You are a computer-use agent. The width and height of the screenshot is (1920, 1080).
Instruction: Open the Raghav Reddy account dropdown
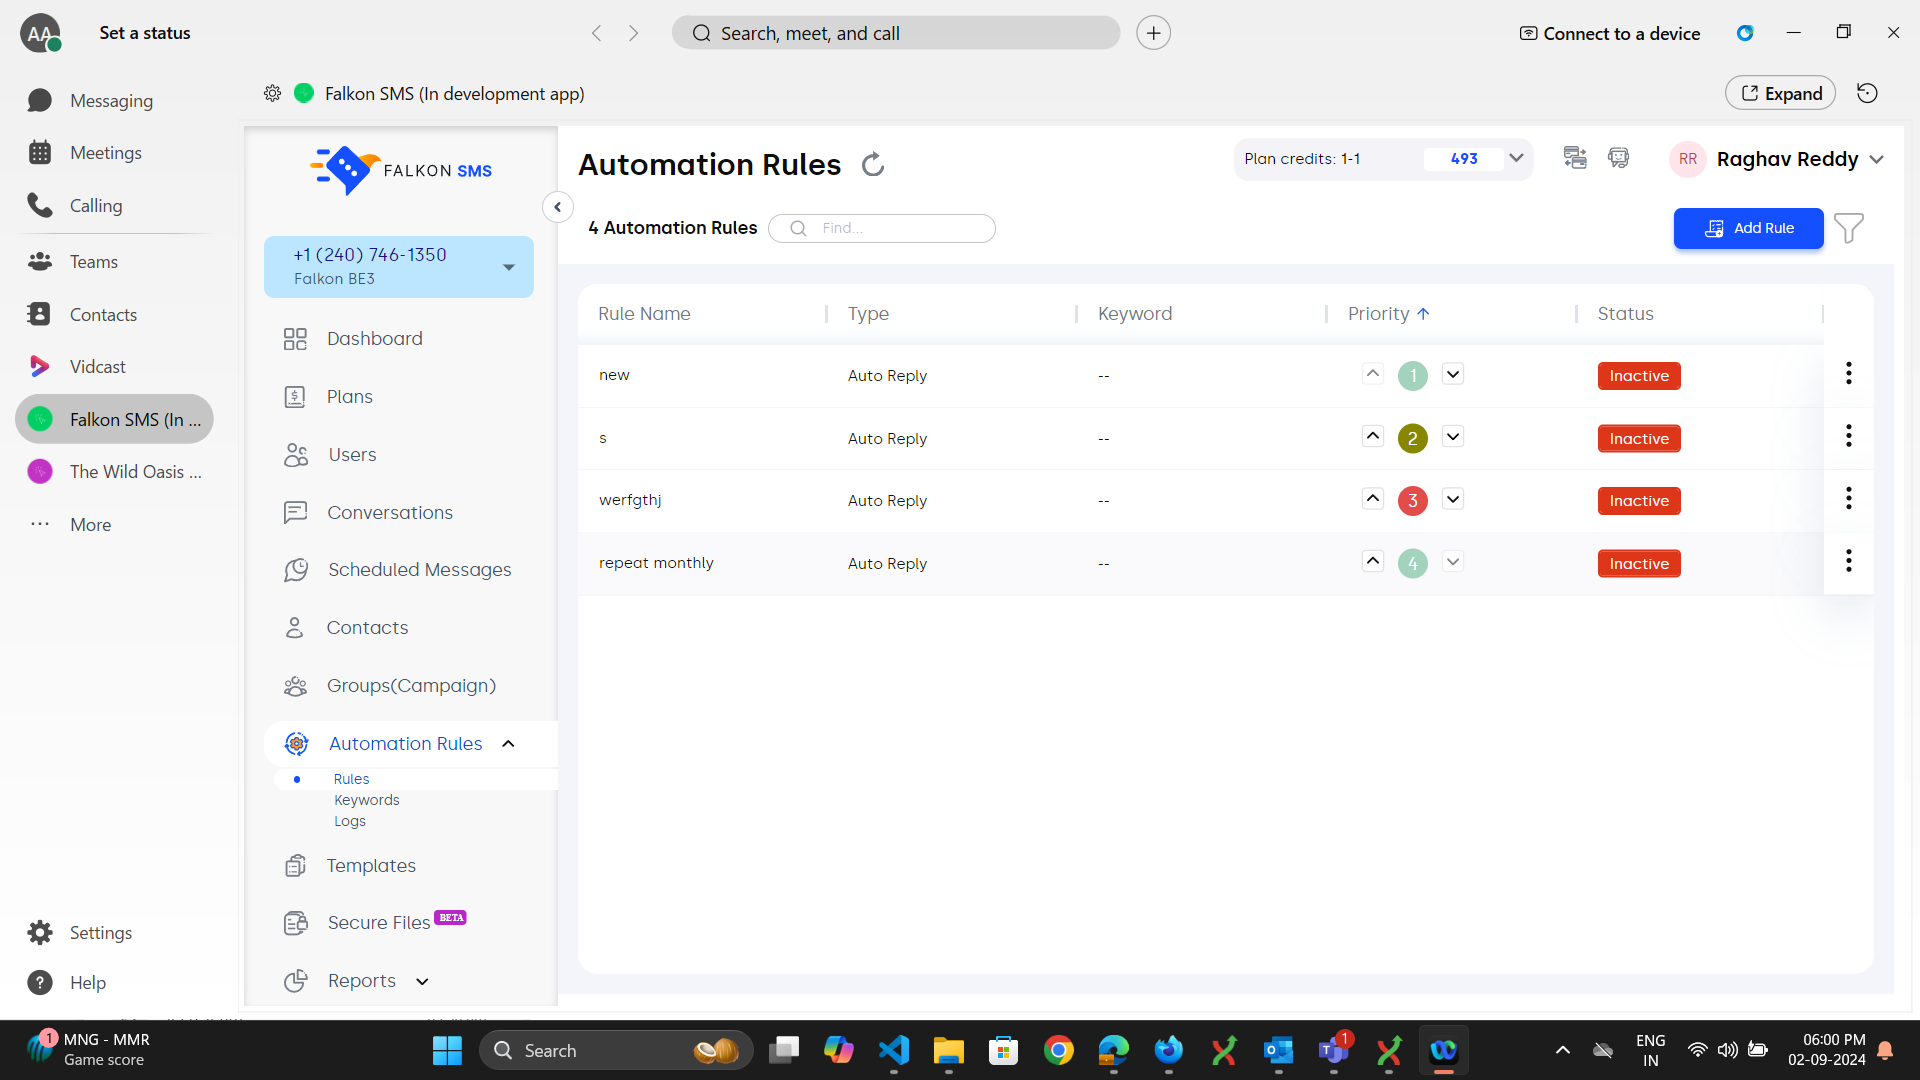pyautogui.click(x=1877, y=160)
